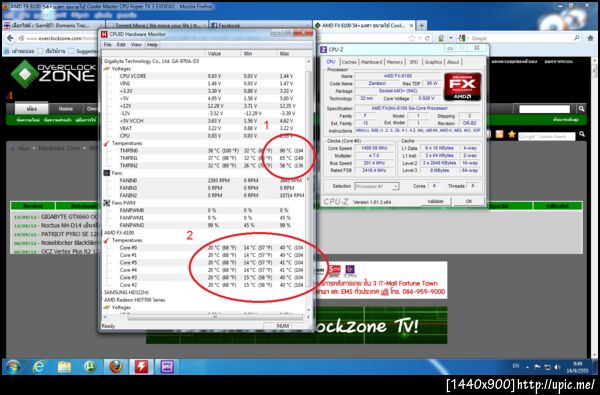This screenshot has width=600, height=395.
Task: Bookmark this page with the star icon
Action: 412,38
